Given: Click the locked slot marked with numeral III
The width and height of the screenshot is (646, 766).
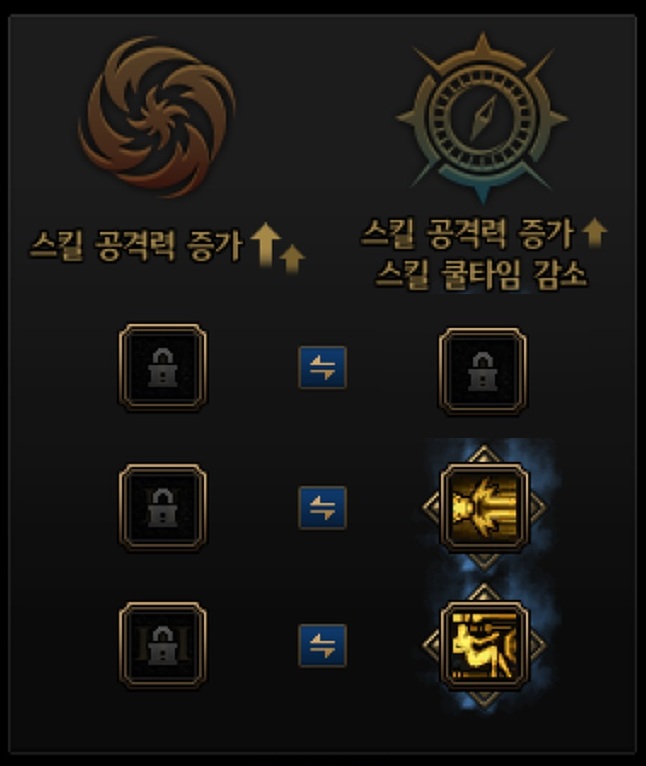Looking at the screenshot, I should [163, 645].
